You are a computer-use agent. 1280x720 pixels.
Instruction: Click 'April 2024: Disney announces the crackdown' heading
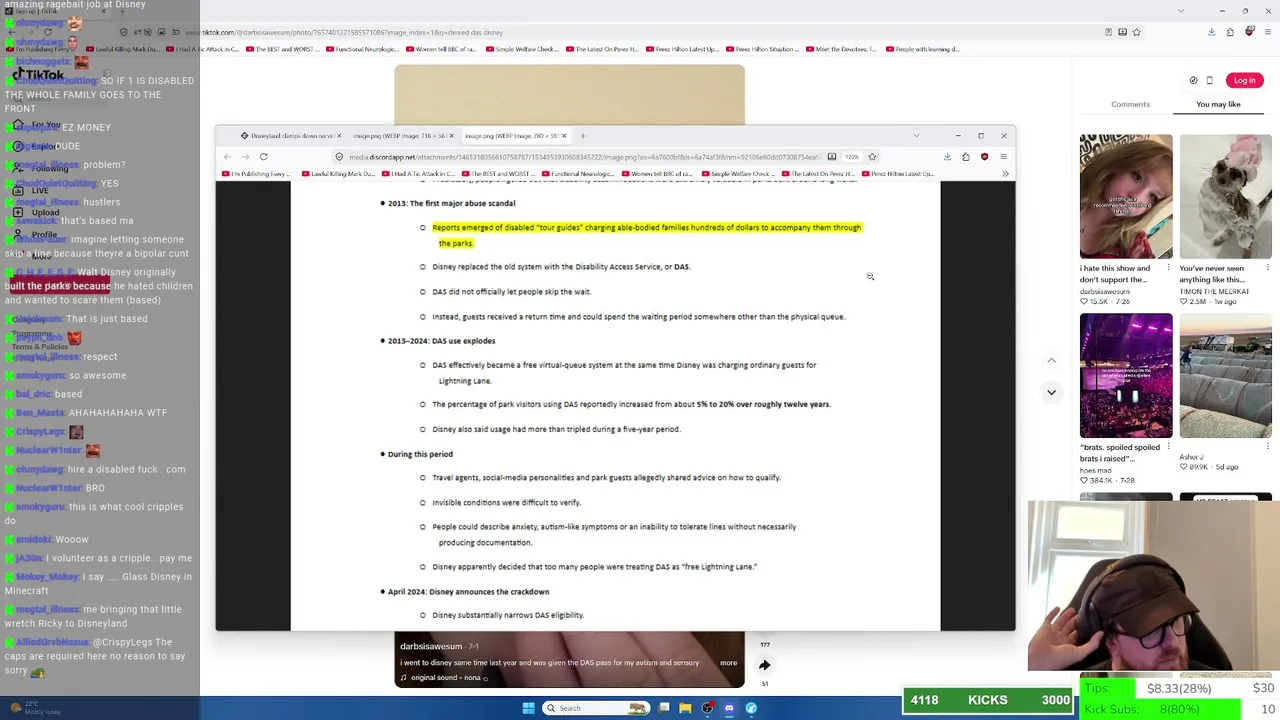pyautogui.click(x=468, y=592)
